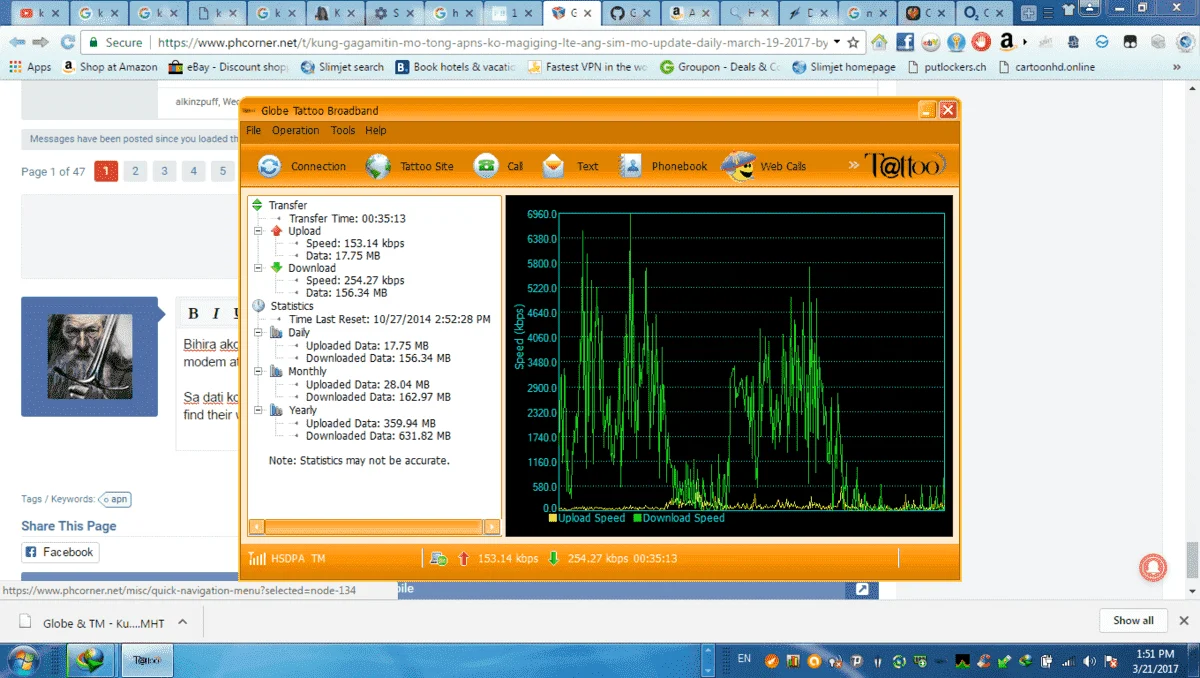Click green download arrow in status bar
This screenshot has height=678, width=1200.
coord(553,558)
